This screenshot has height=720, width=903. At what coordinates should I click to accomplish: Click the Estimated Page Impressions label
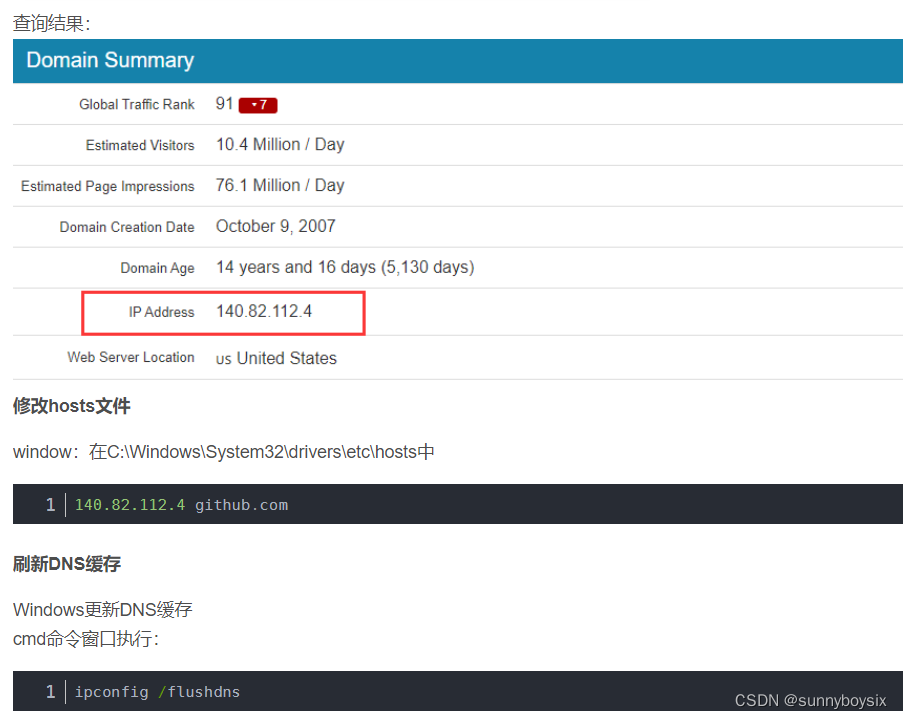[107, 186]
